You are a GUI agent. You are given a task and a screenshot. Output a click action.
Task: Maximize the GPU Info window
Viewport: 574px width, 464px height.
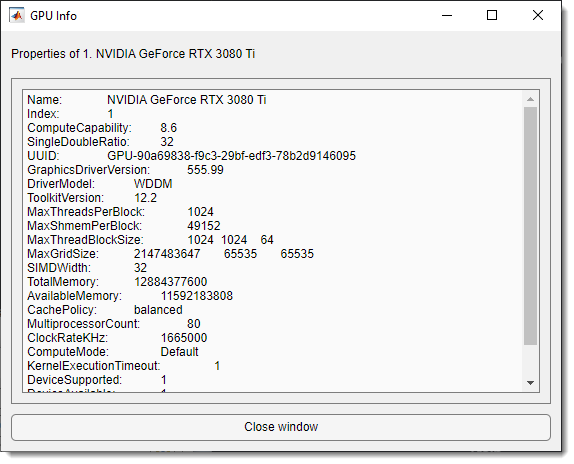tap(492, 15)
